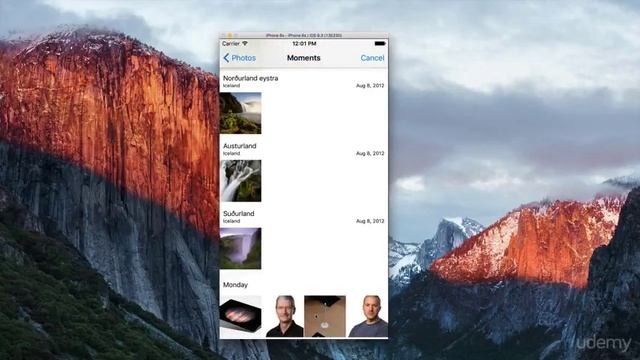Viewport: 640px width, 360px height.
Task: Click the 12:01 PM clock in status bar
Action: [x=304, y=43]
